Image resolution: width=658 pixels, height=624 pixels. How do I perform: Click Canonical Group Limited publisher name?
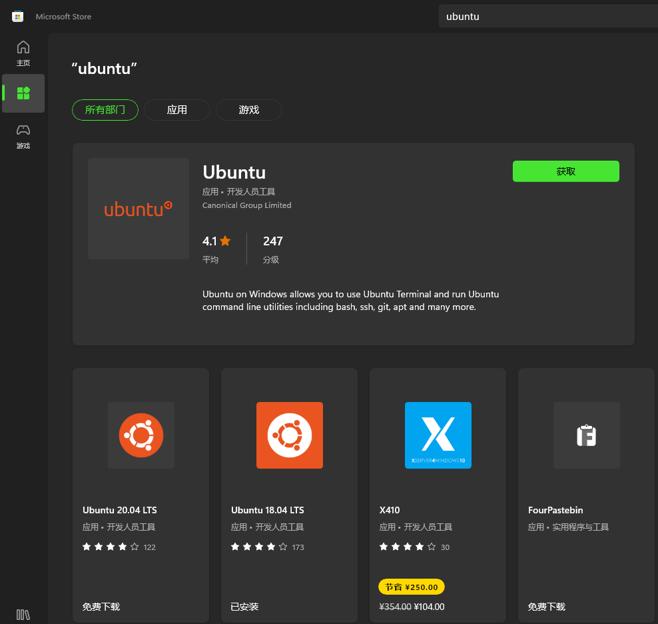click(x=247, y=205)
